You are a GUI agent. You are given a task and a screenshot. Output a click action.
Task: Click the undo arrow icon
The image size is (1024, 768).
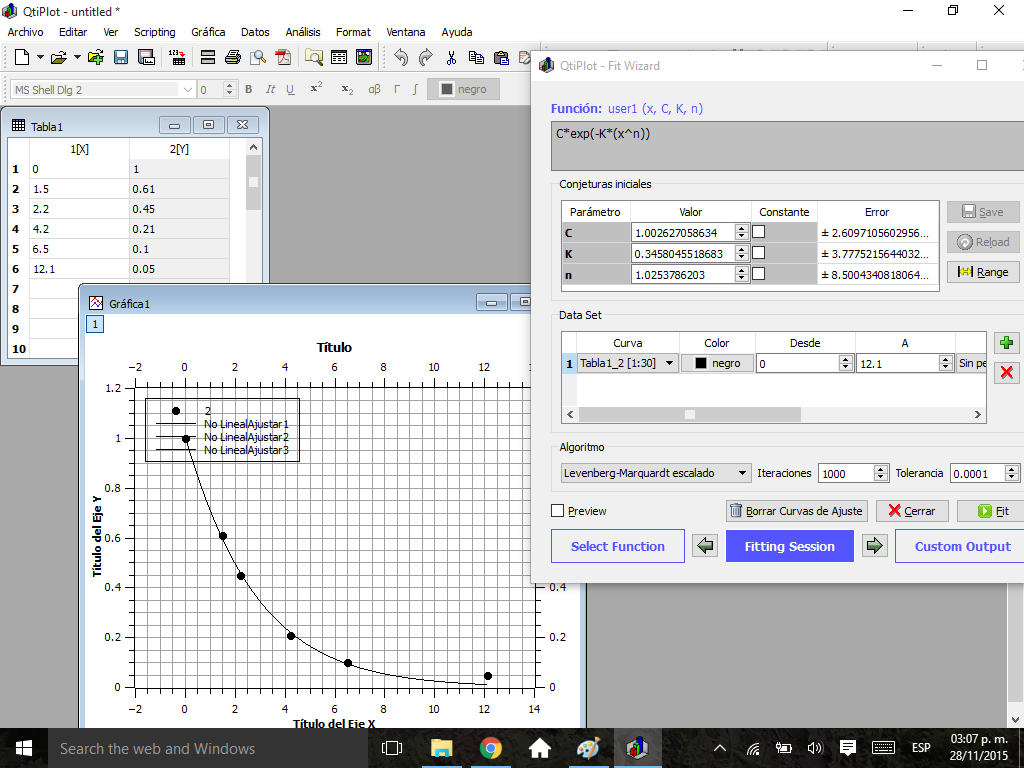pyautogui.click(x=401, y=57)
